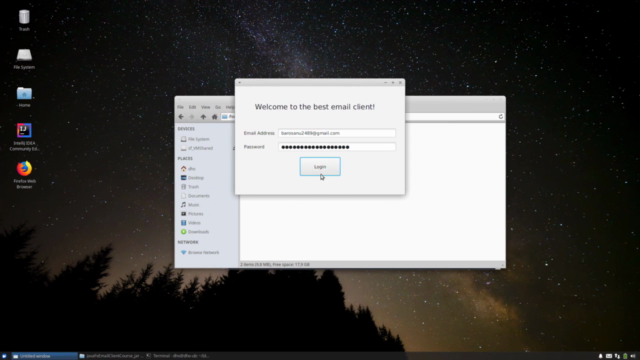Go up to the parent folder

point(203,117)
